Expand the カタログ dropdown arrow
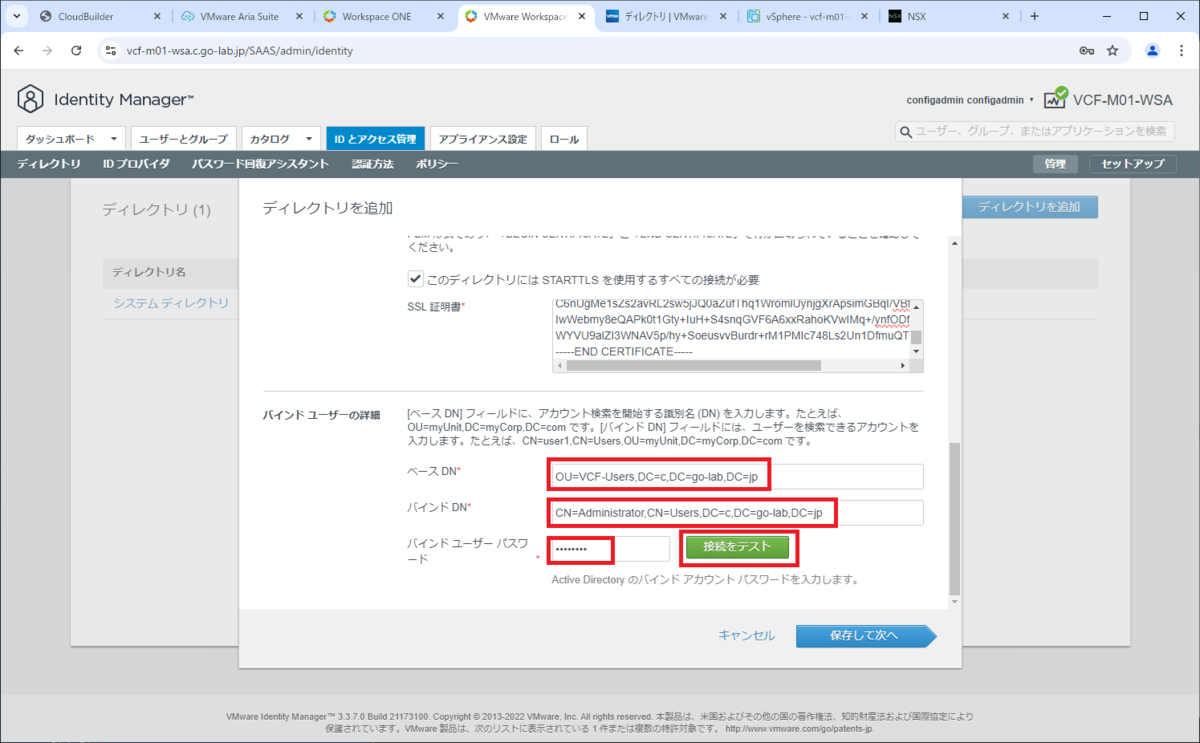The image size is (1200, 743). pyautogui.click(x=309, y=139)
